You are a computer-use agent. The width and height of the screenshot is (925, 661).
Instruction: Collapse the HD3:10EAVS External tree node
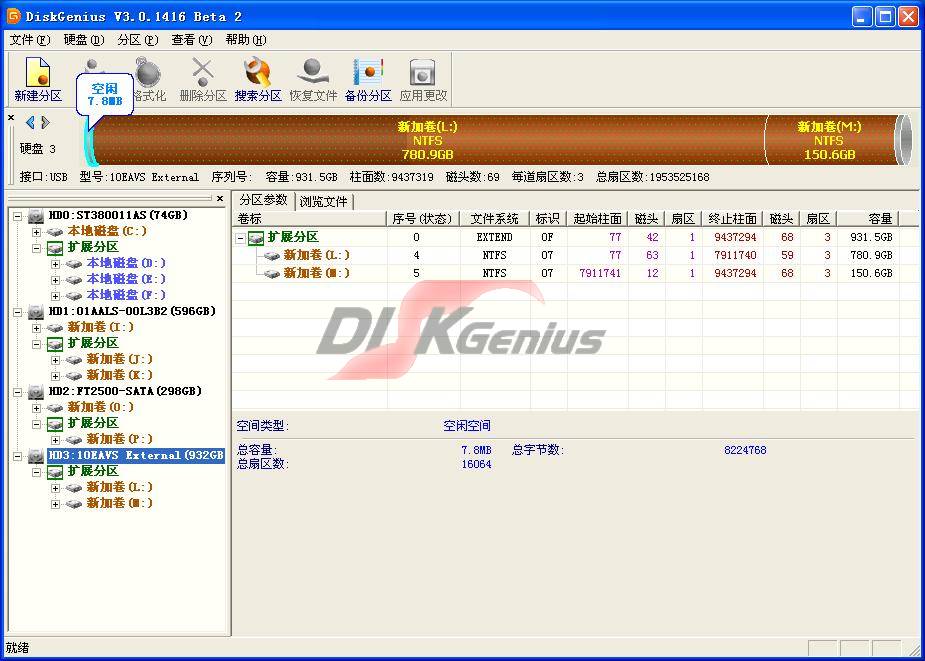pos(18,456)
